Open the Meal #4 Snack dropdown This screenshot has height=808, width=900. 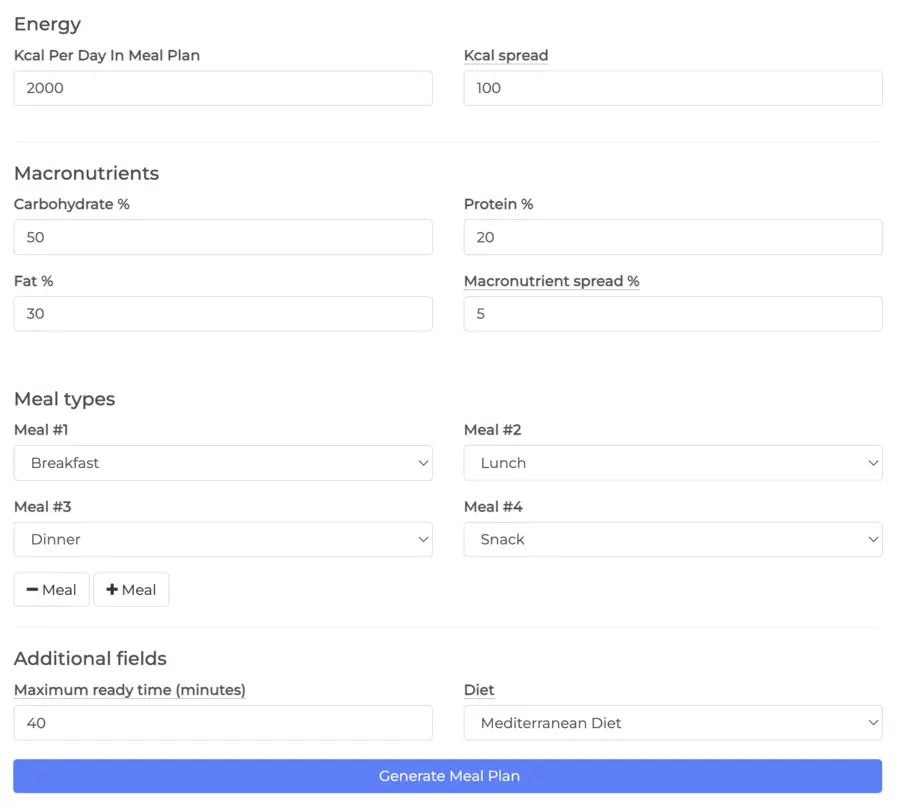[x=672, y=539]
